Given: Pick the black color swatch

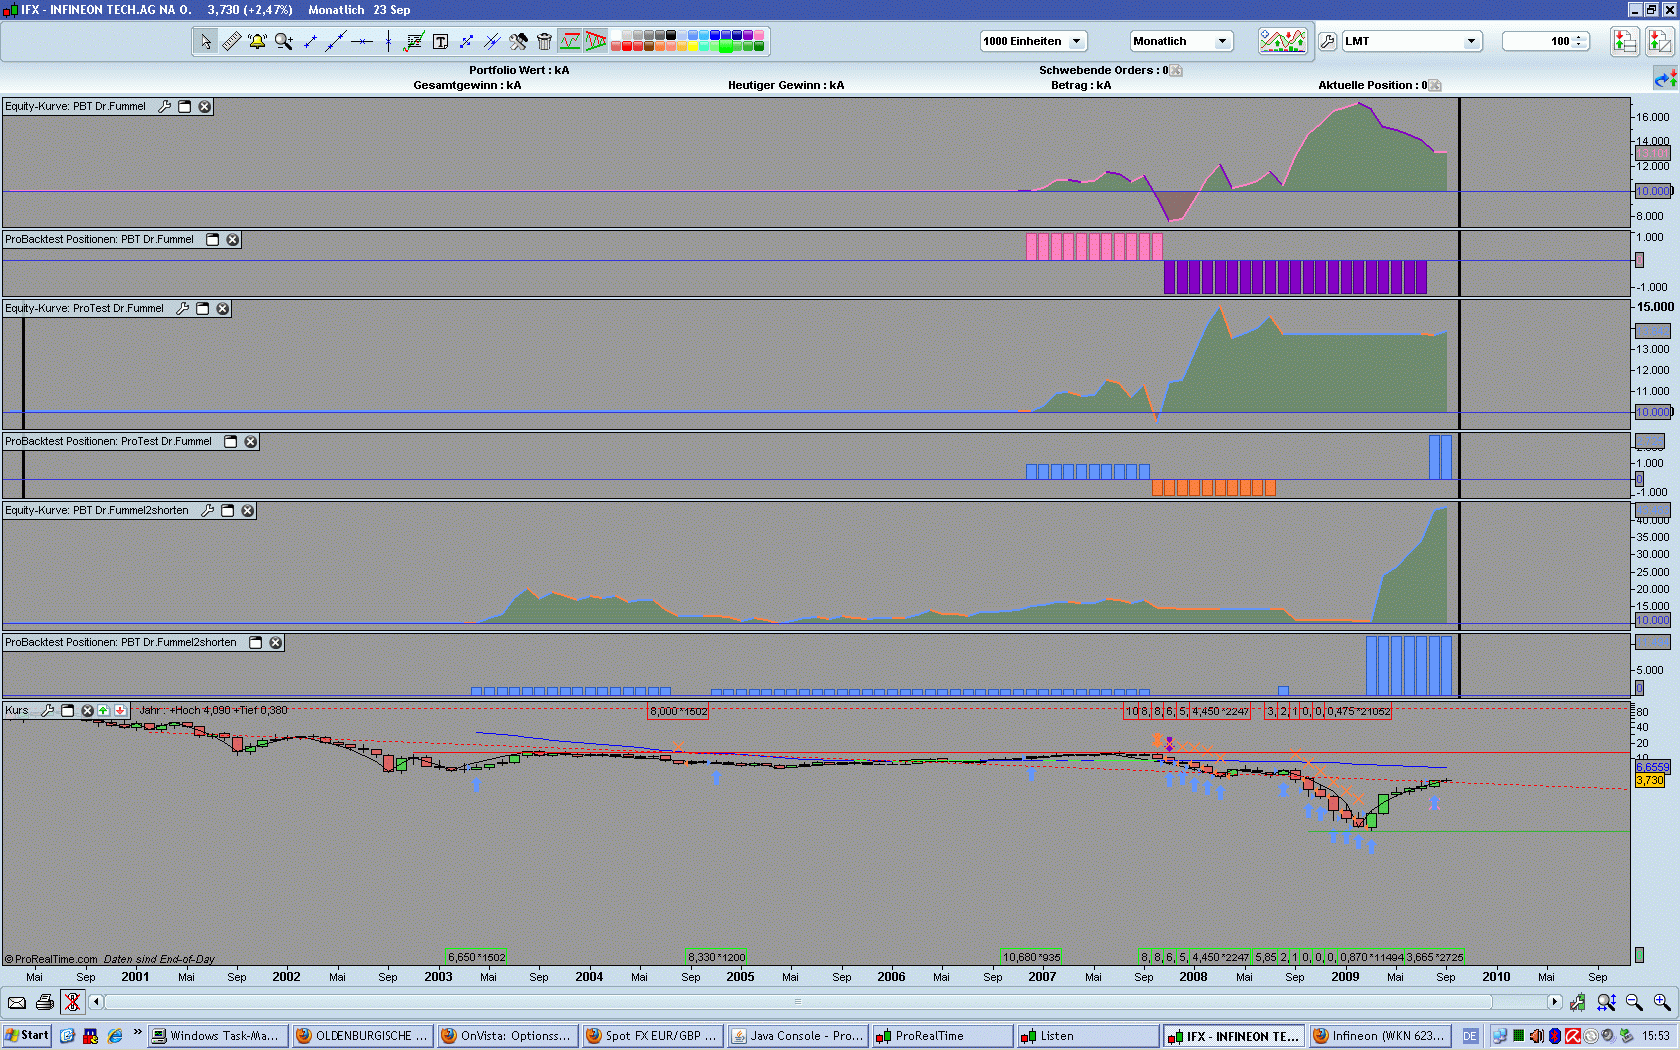Looking at the screenshot, I should pos(671,35).
